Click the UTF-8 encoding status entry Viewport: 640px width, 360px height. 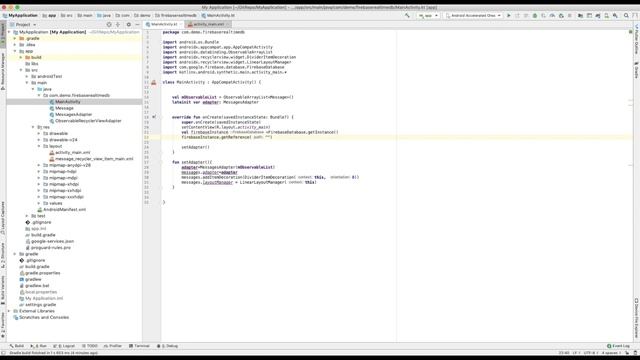590,353
